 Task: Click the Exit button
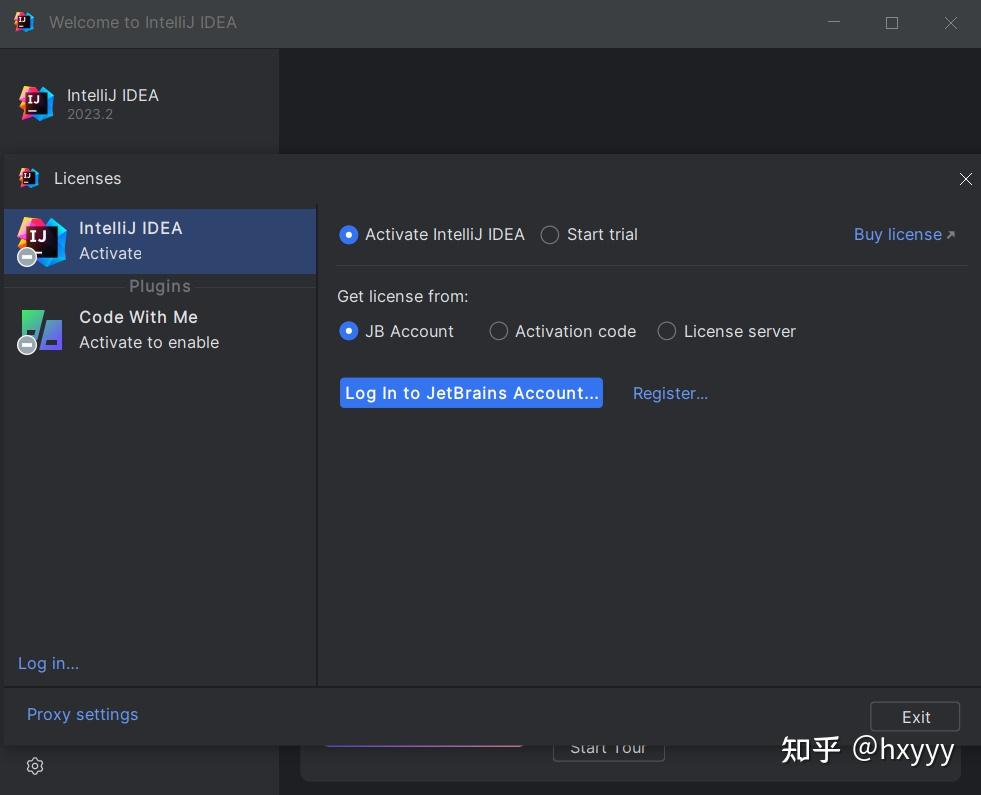click(x=914, y=716)
